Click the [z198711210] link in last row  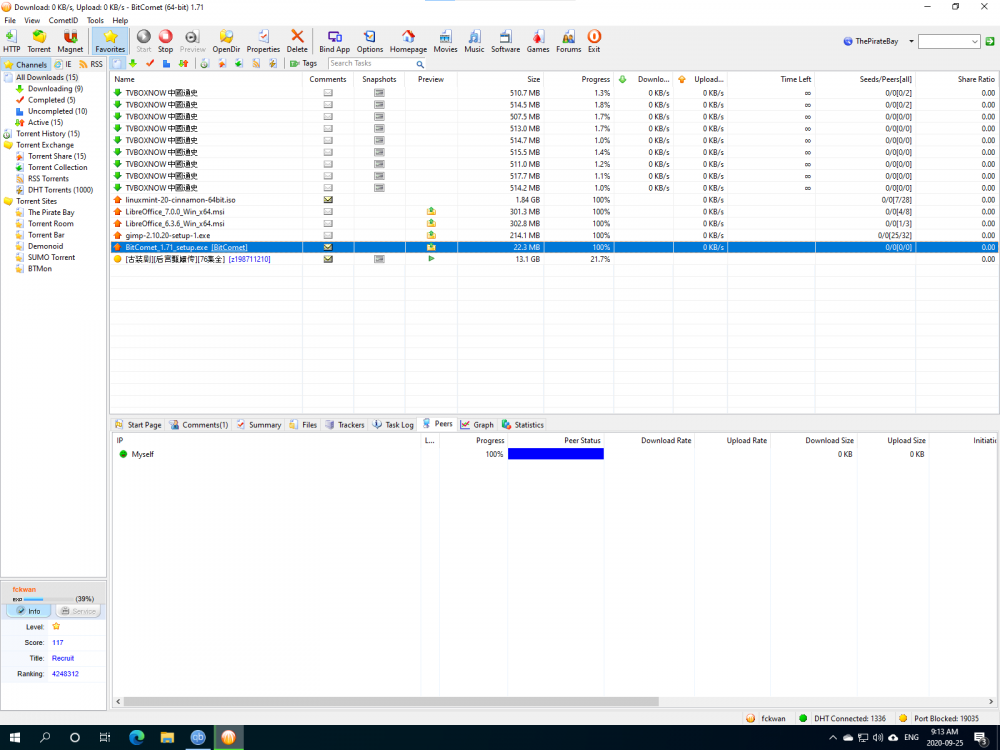pos(249,260)
